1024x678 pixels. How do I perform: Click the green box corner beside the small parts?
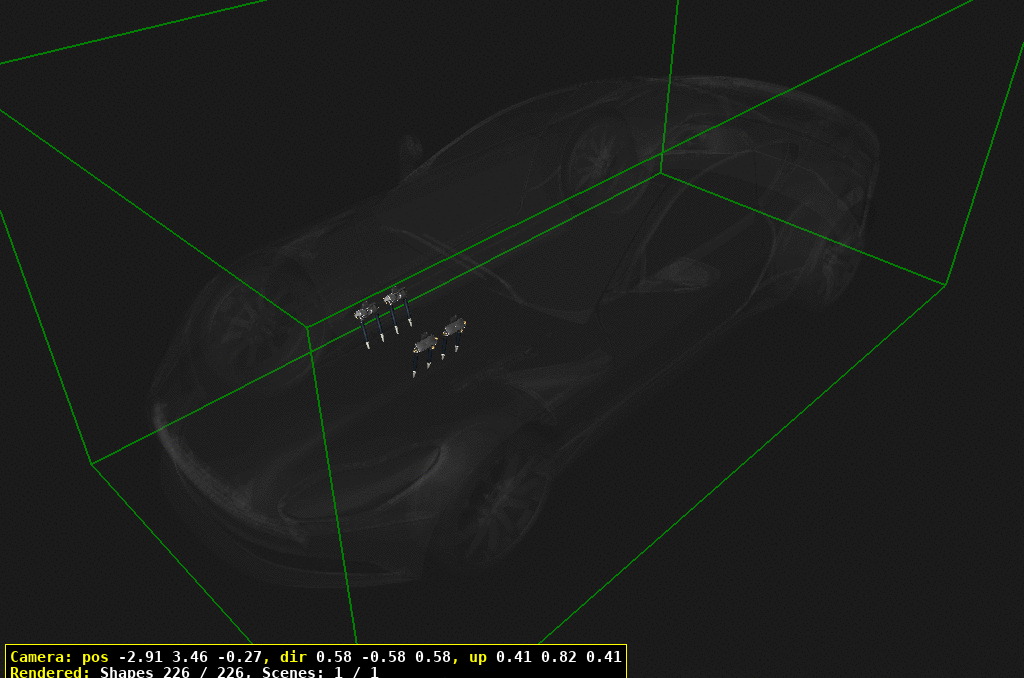tap(307, 327)
